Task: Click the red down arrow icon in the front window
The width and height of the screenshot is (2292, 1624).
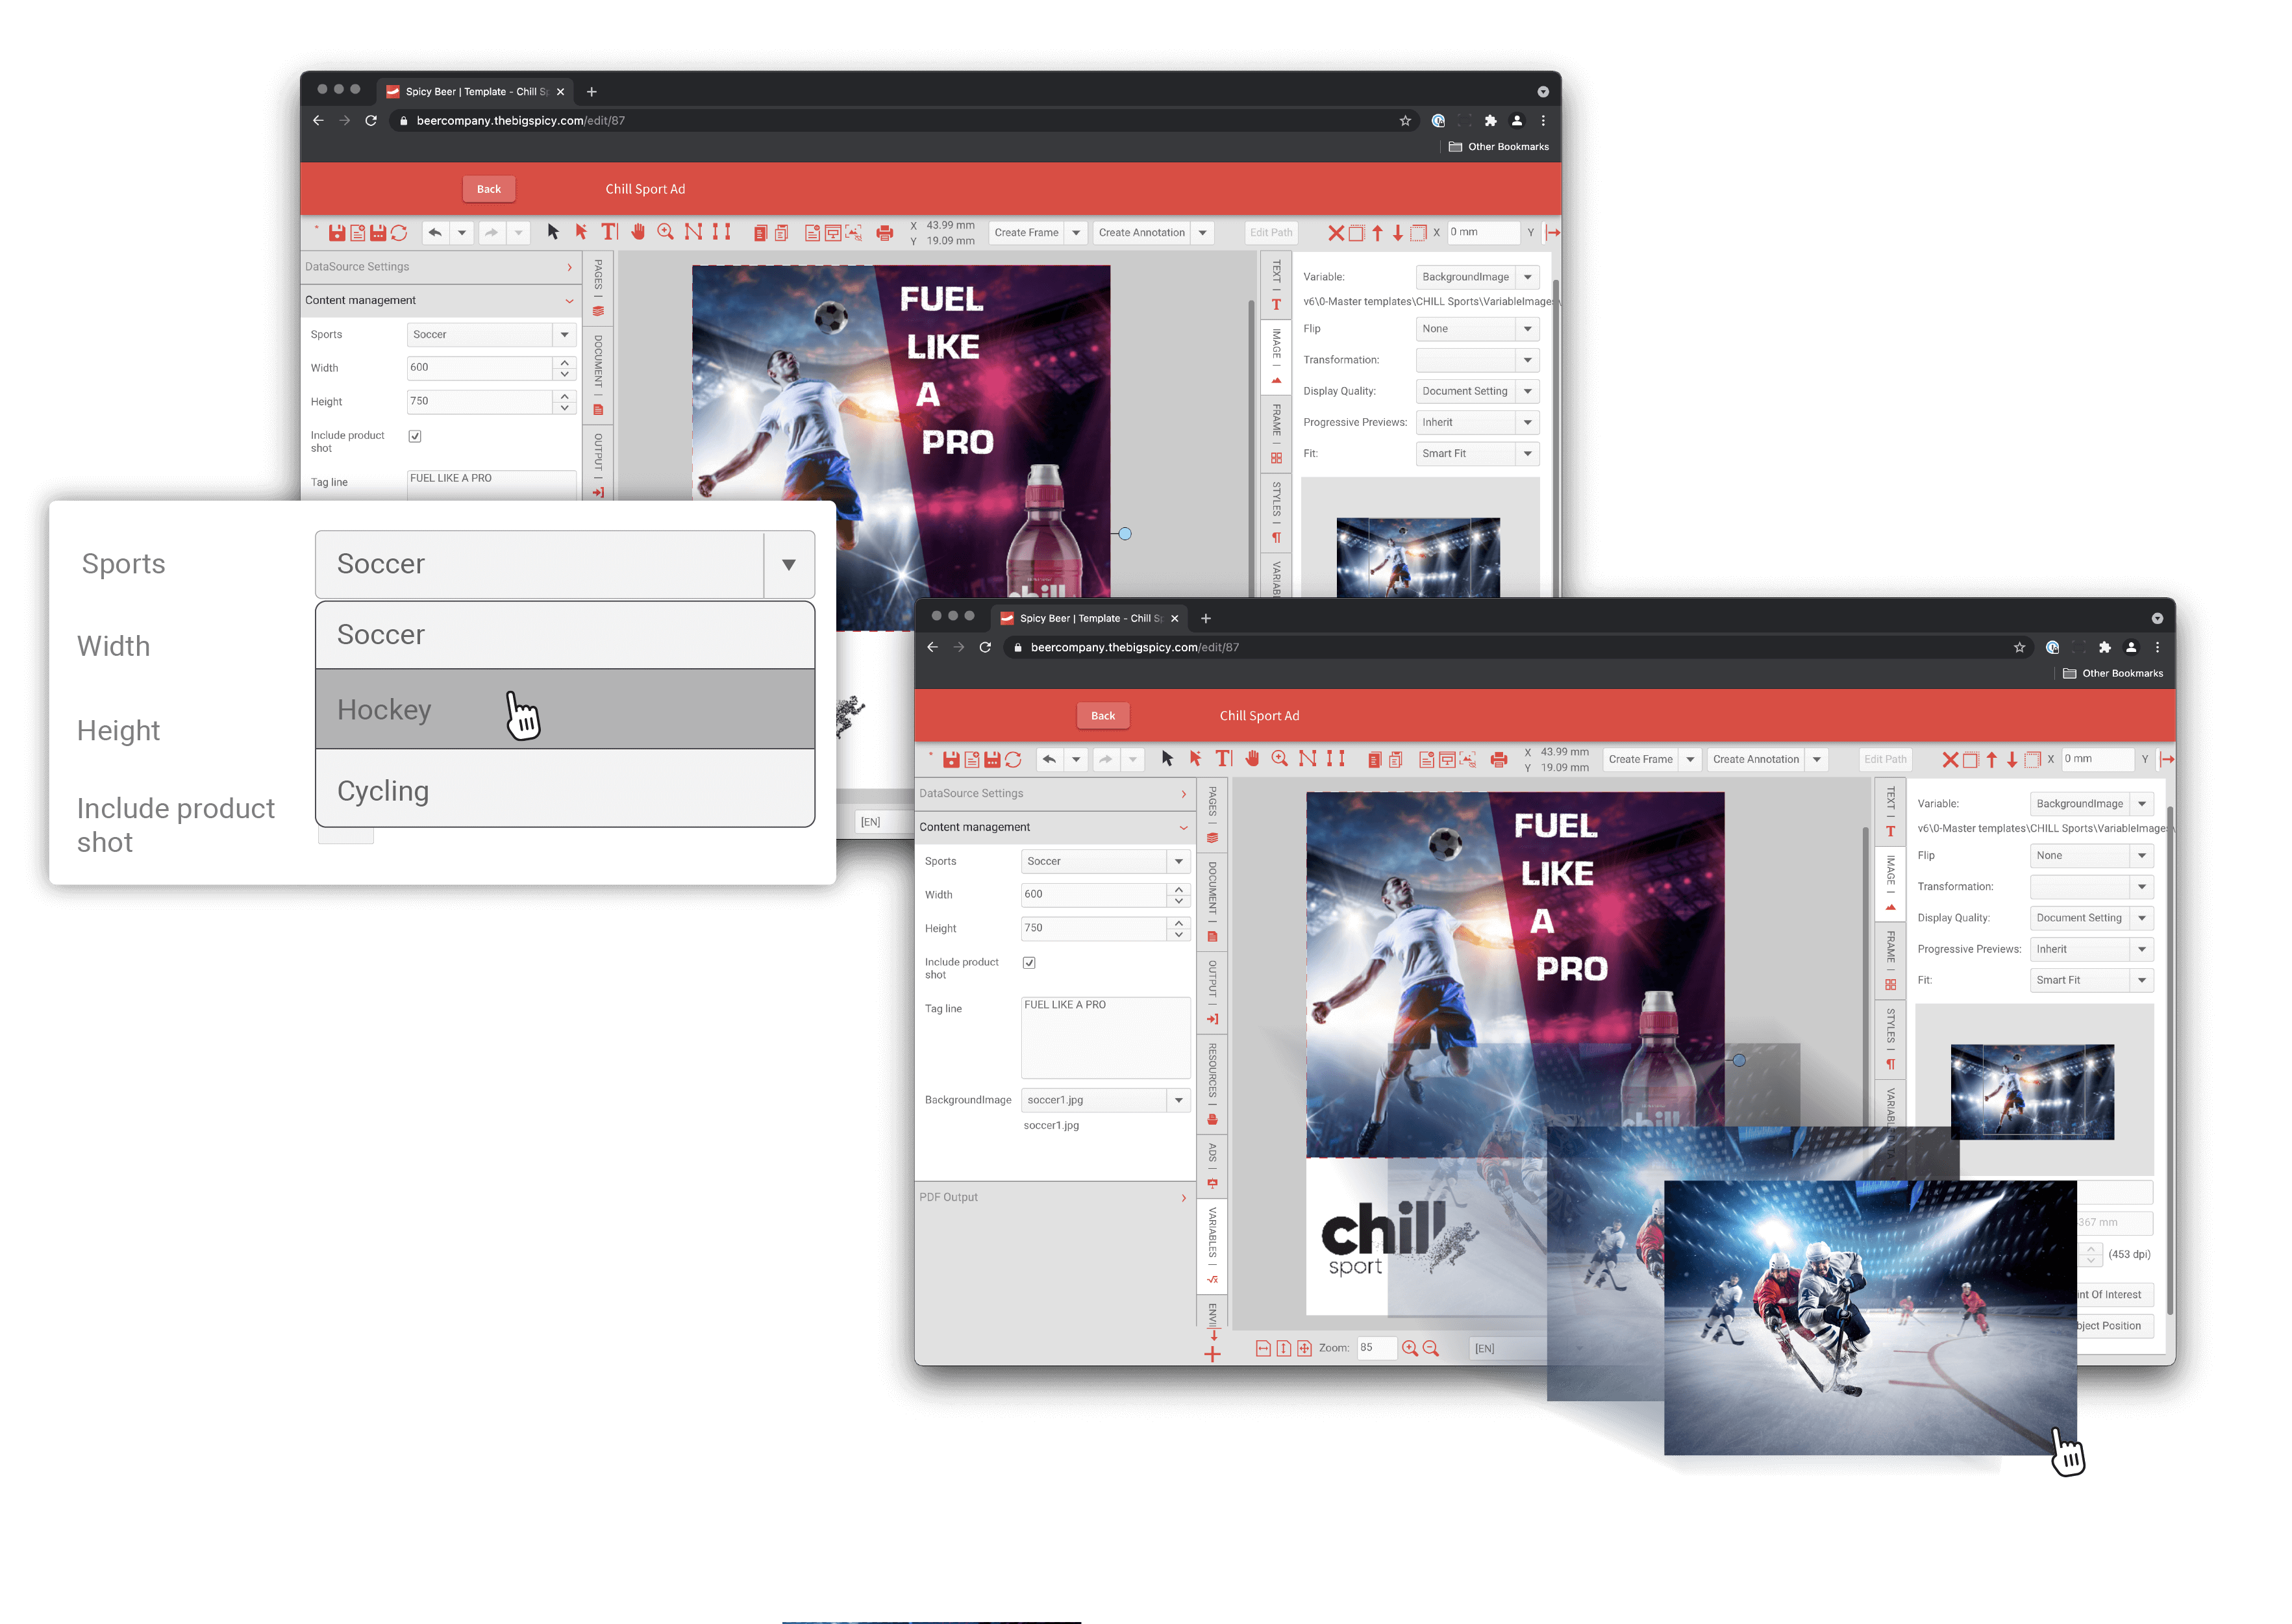Action: pos(2012,760)
